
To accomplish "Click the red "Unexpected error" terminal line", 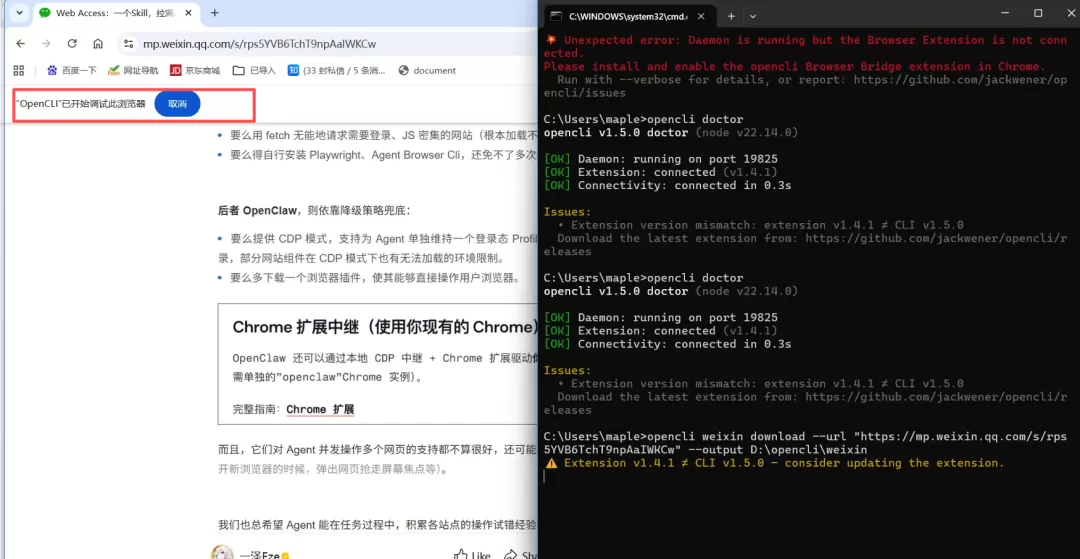I will click(805, 46).
